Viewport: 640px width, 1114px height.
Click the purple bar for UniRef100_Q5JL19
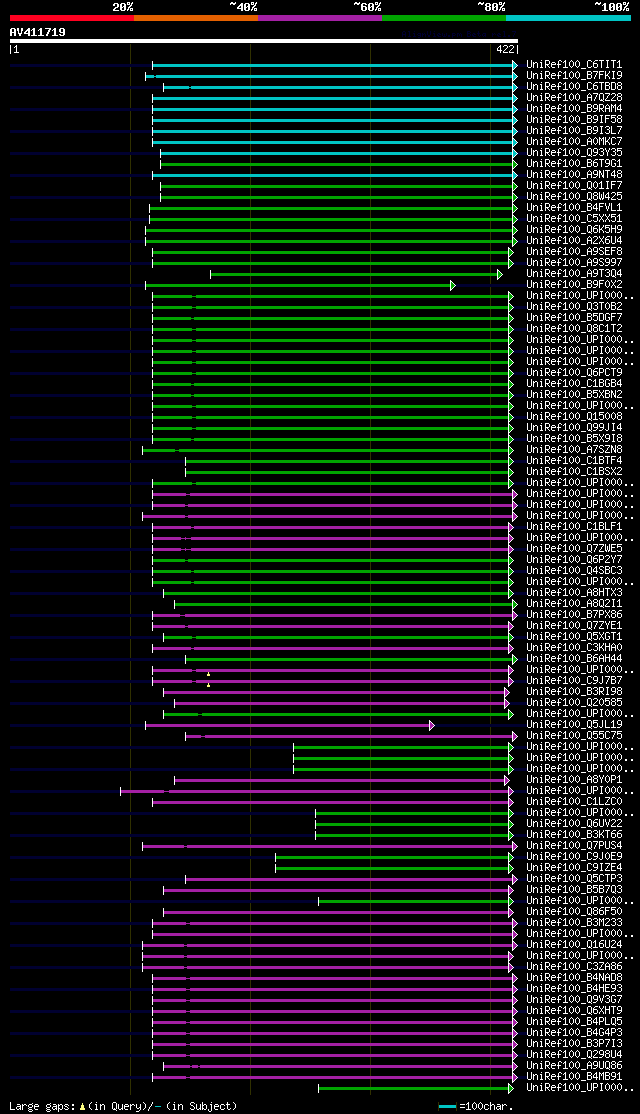289,725
